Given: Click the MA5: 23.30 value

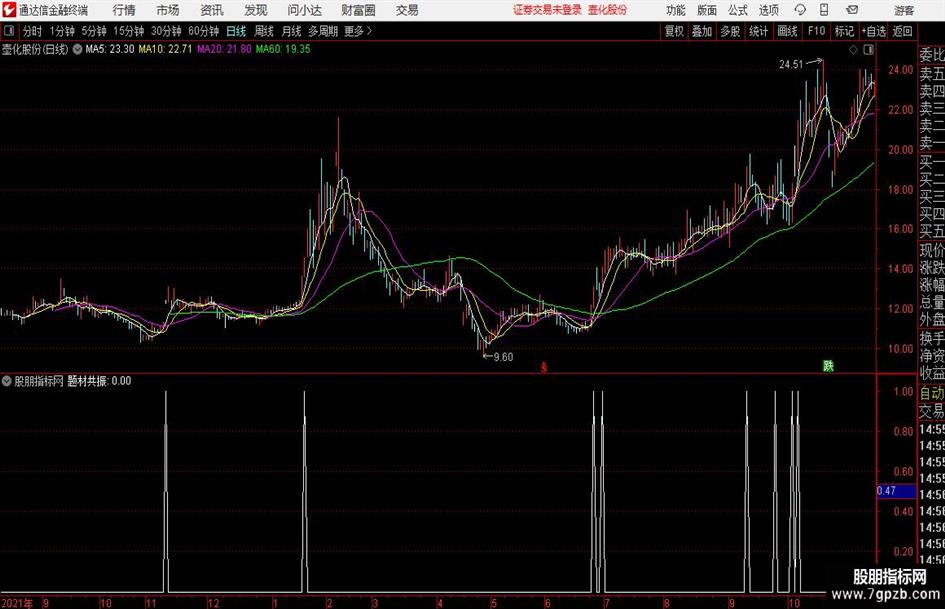Looking at the screenshot, I should coord(110,49).
